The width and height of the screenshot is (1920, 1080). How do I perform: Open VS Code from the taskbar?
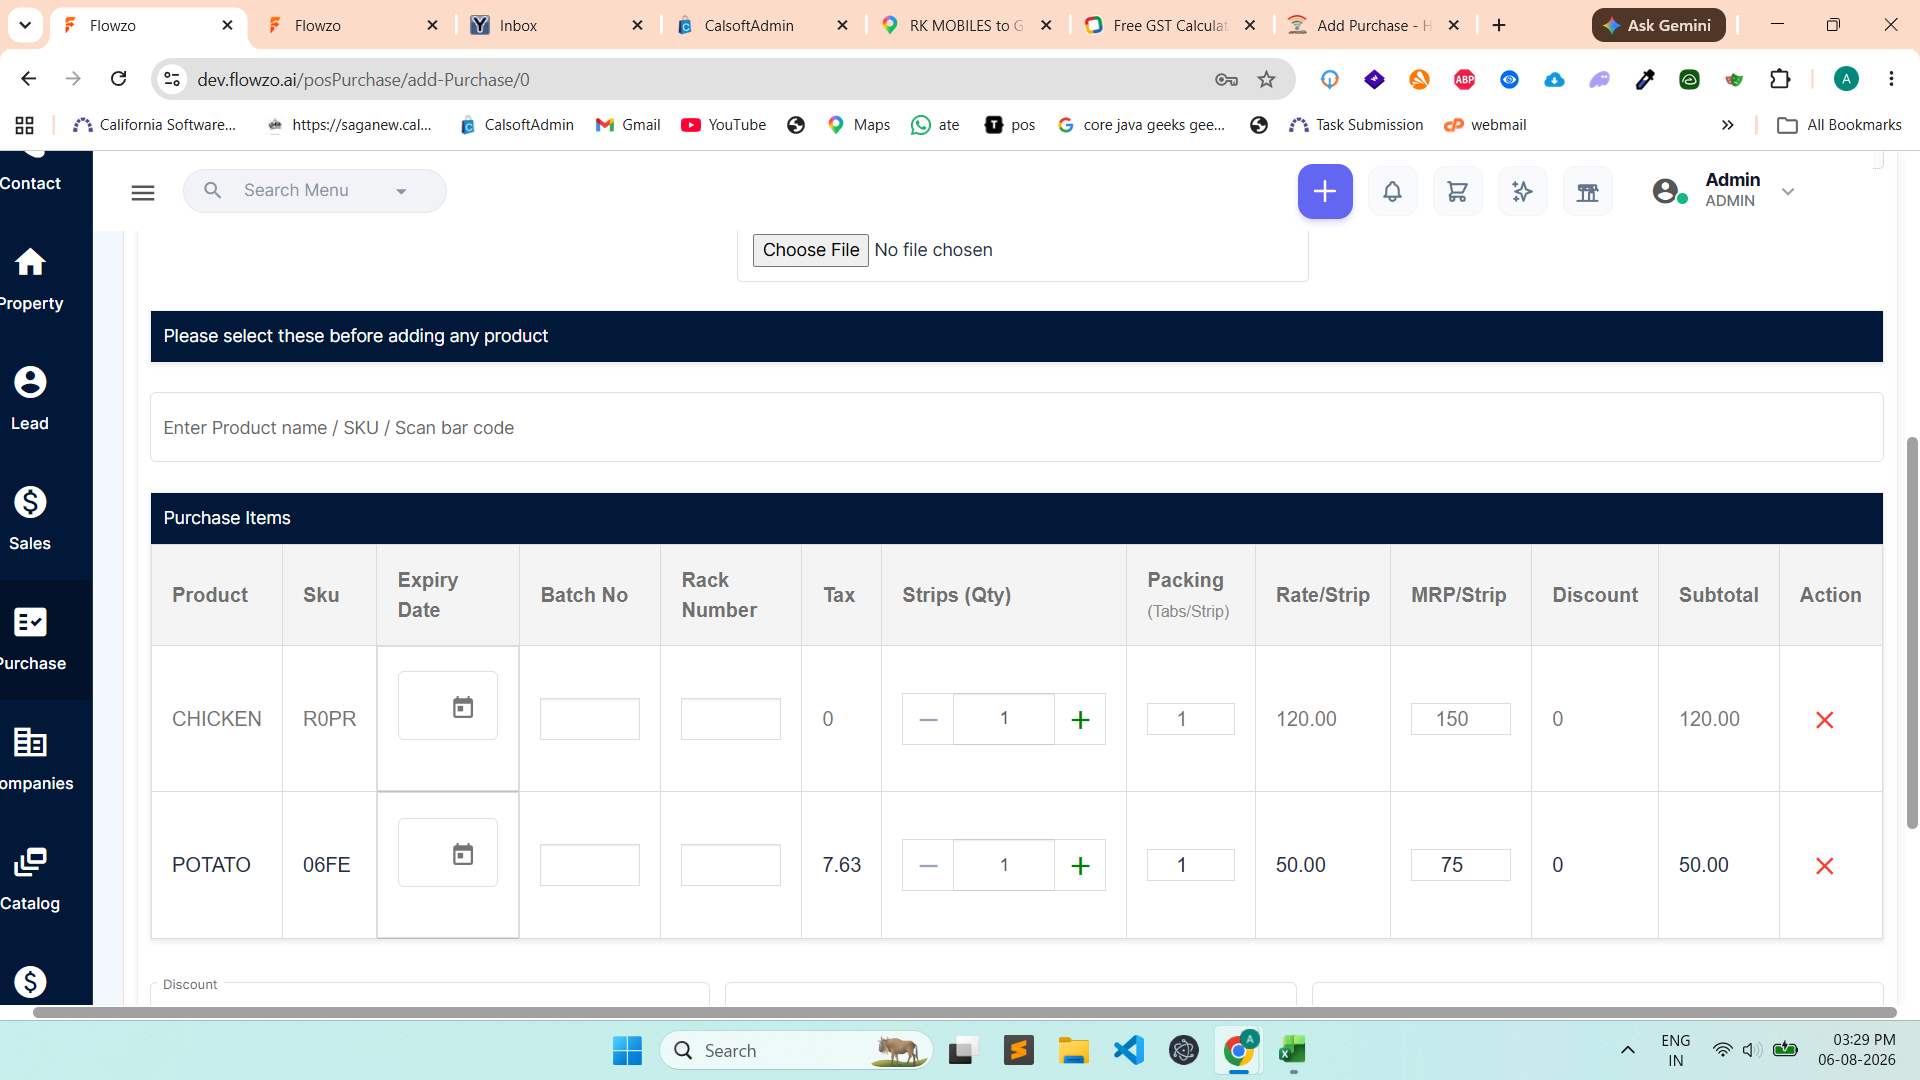[1128, 1050]
